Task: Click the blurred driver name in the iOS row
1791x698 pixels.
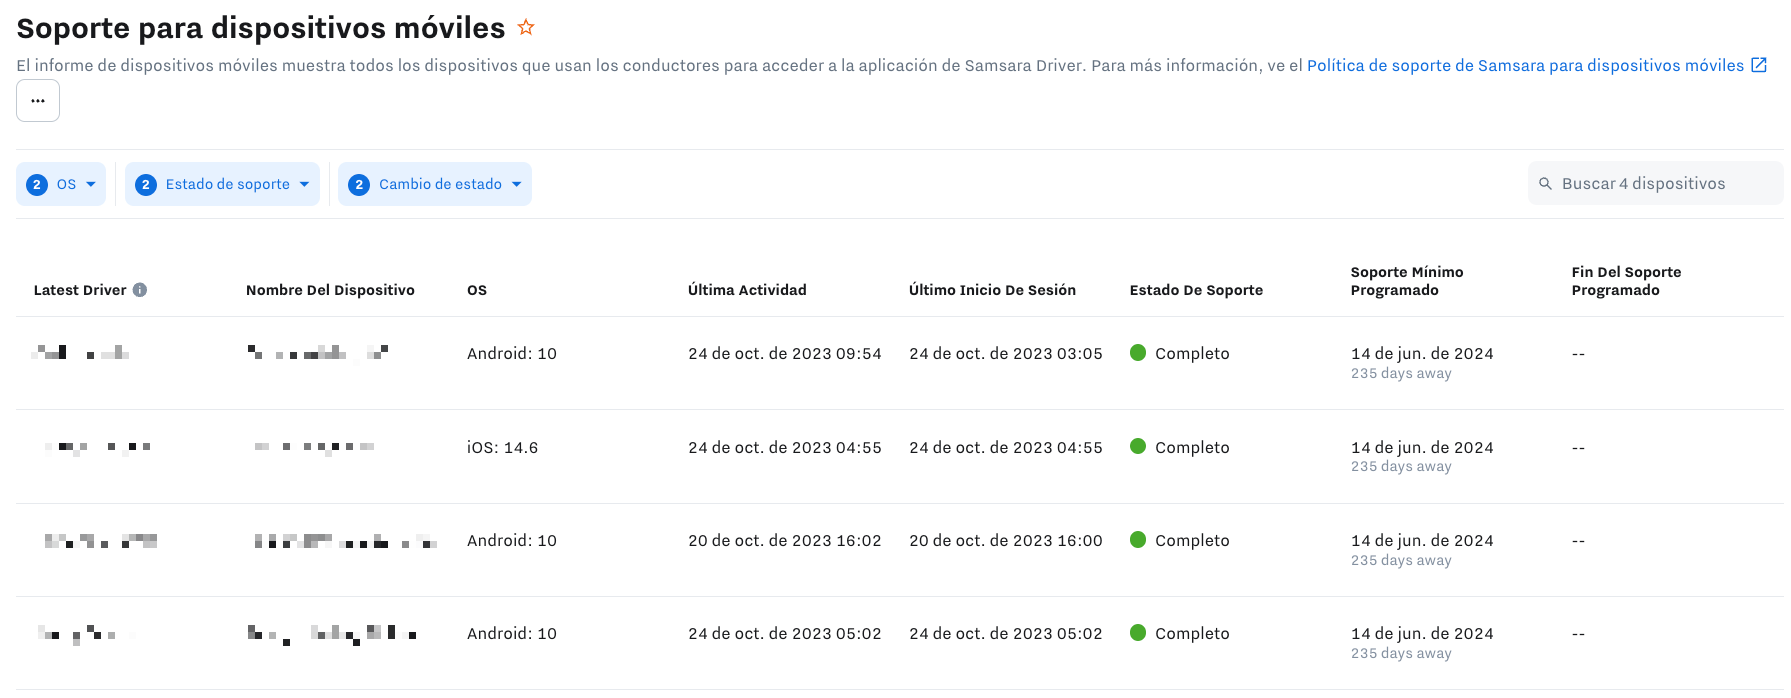Action: pos(98,447)
